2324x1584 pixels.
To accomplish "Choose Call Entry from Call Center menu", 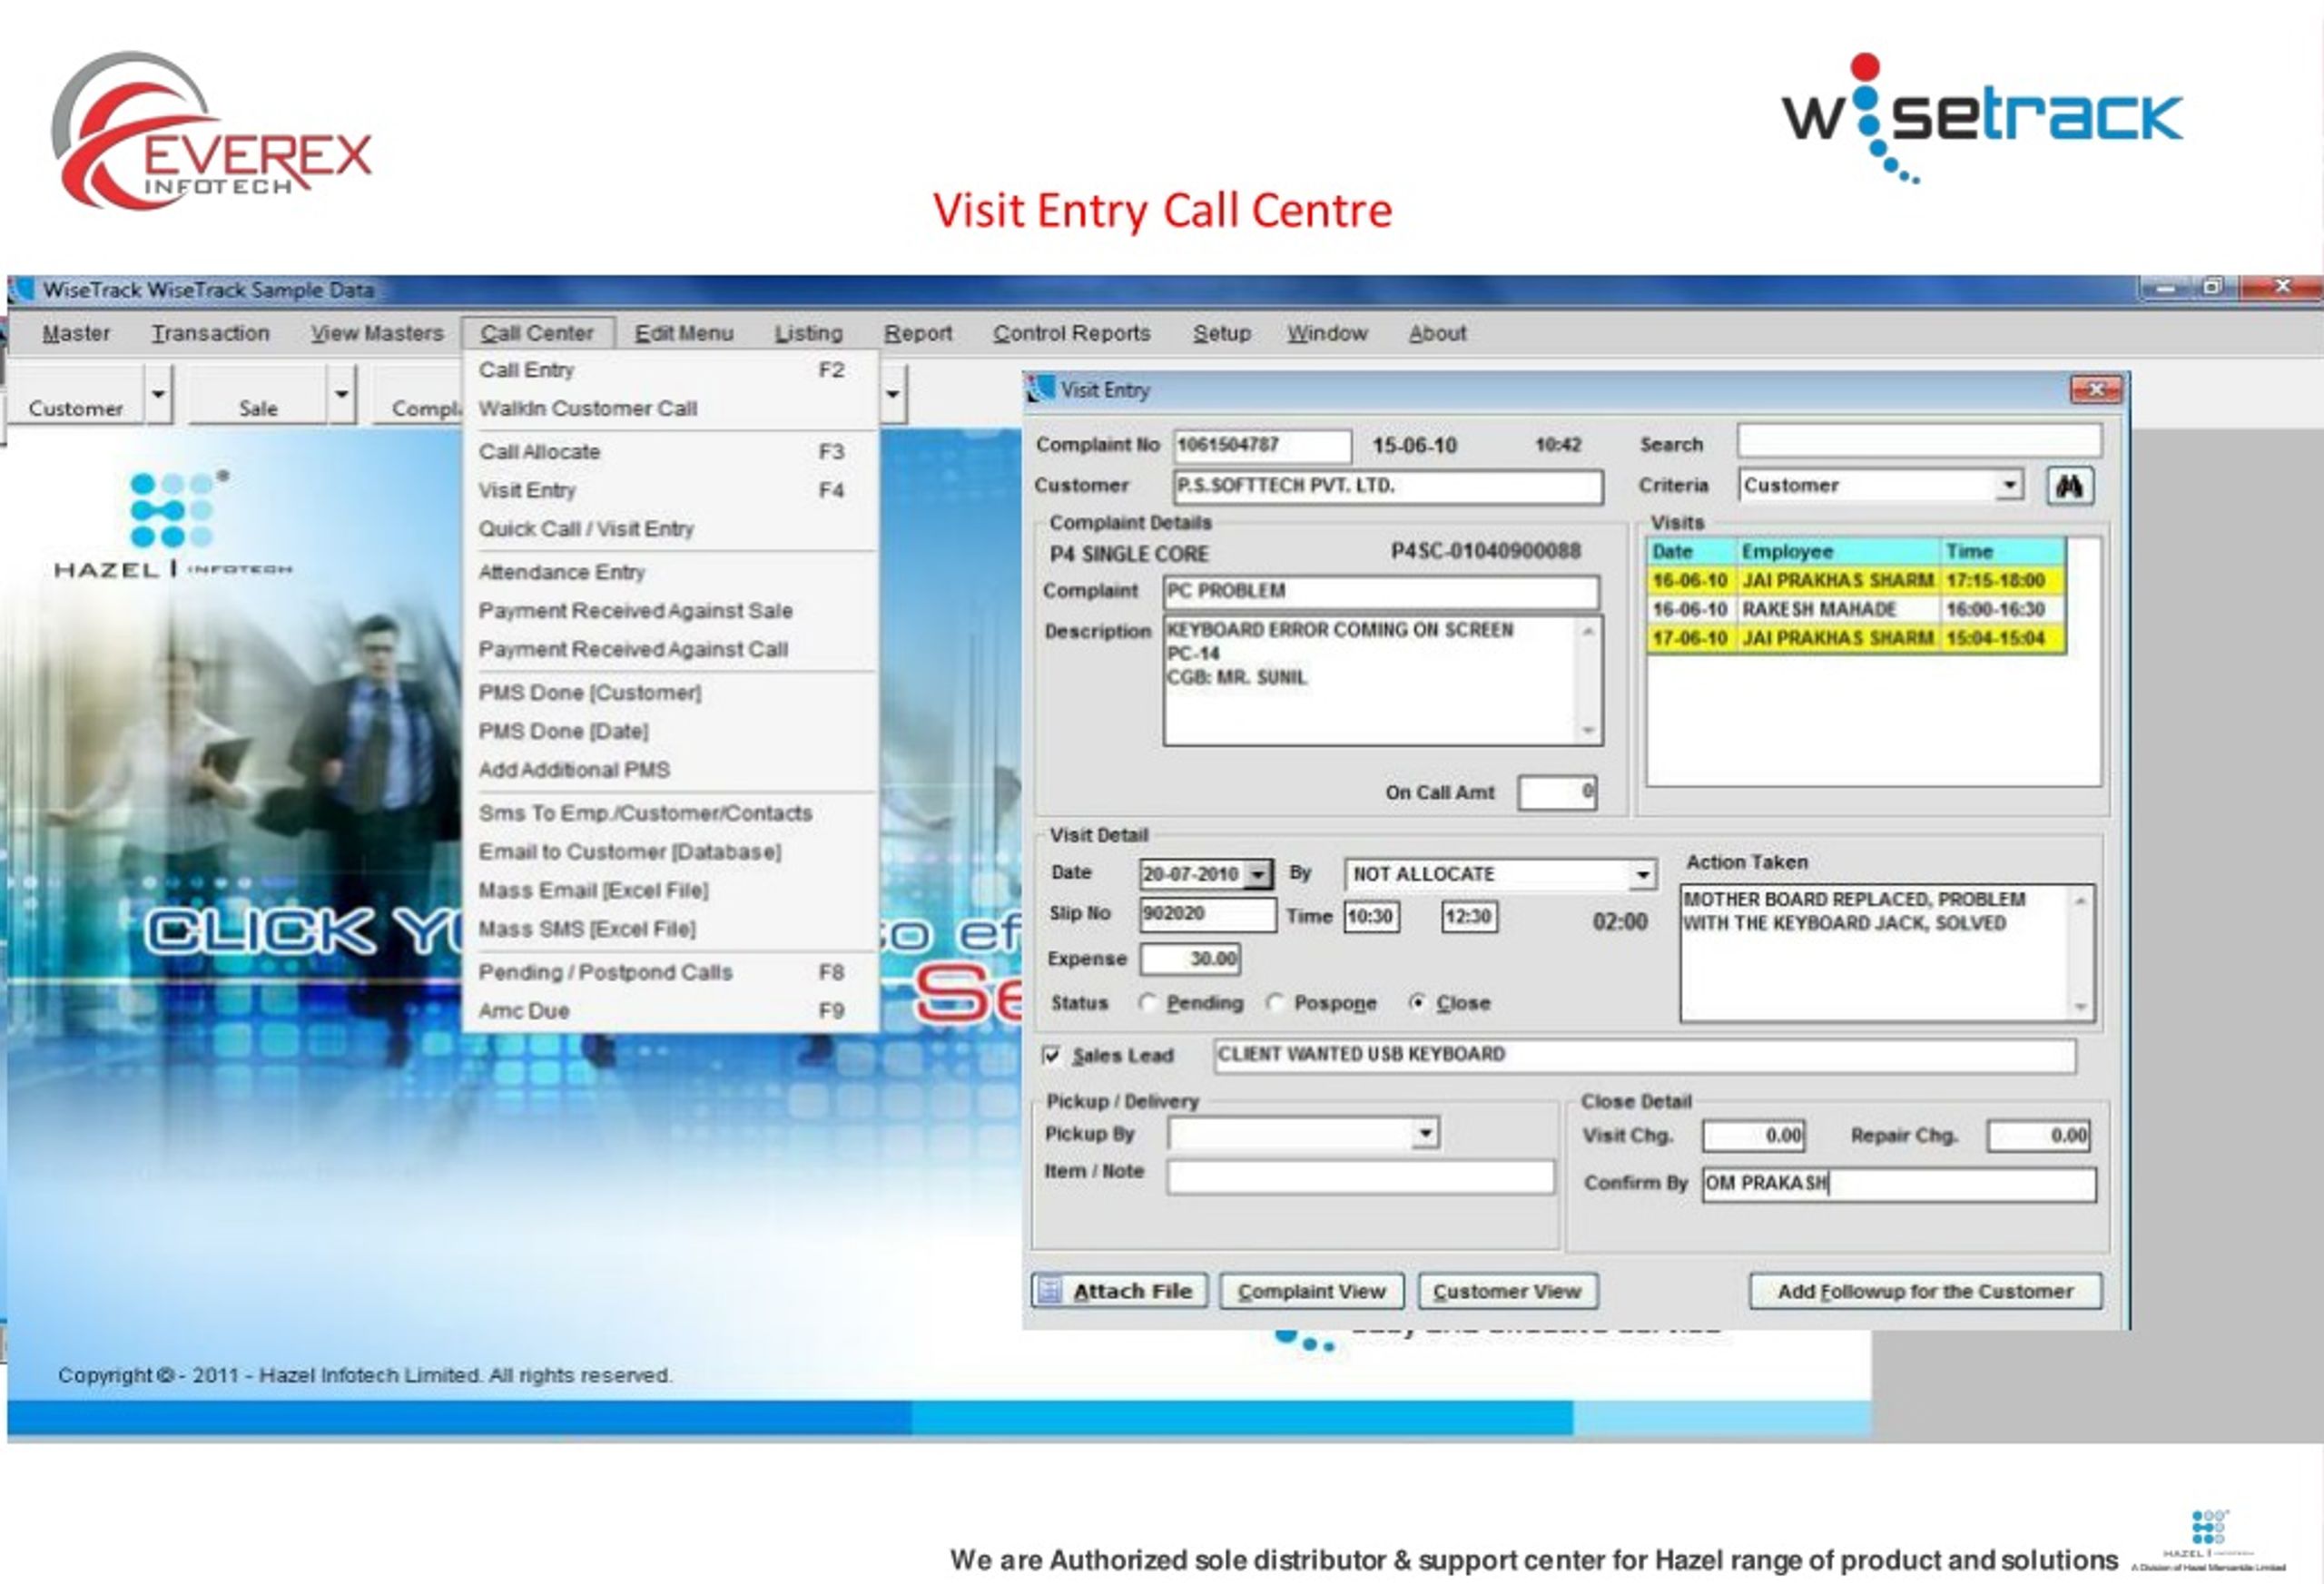I will (671, 370).
